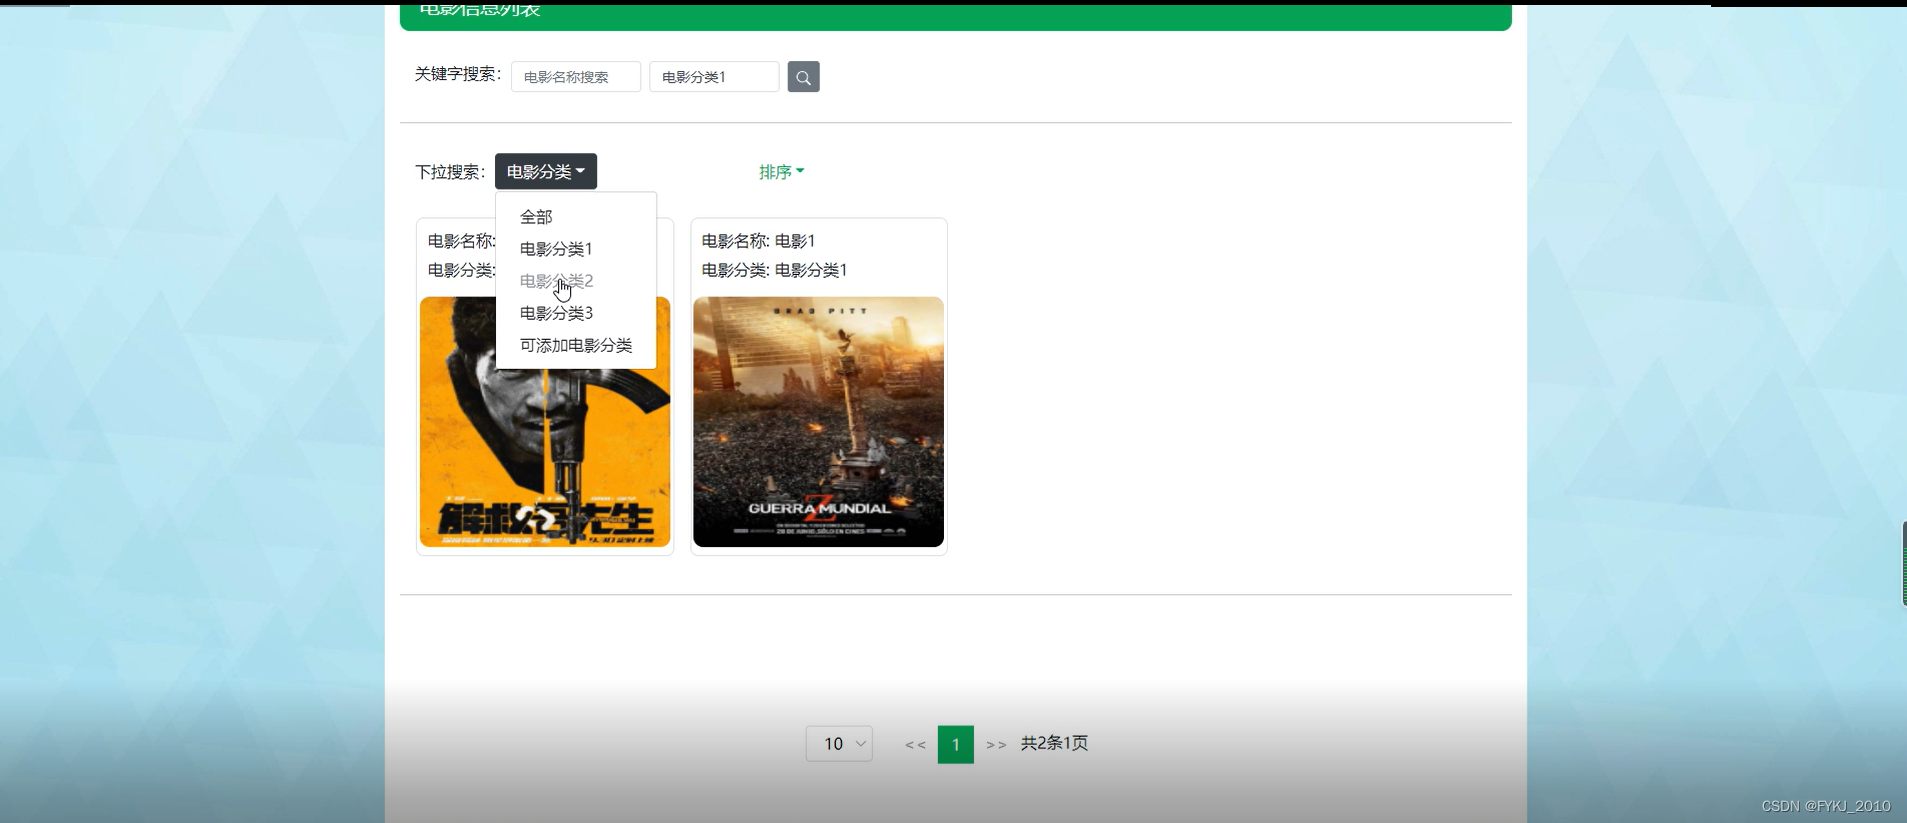The image size is (1907, 823).
Task: Open the 电影分类 dropdown button
Action: coord(546,172)
